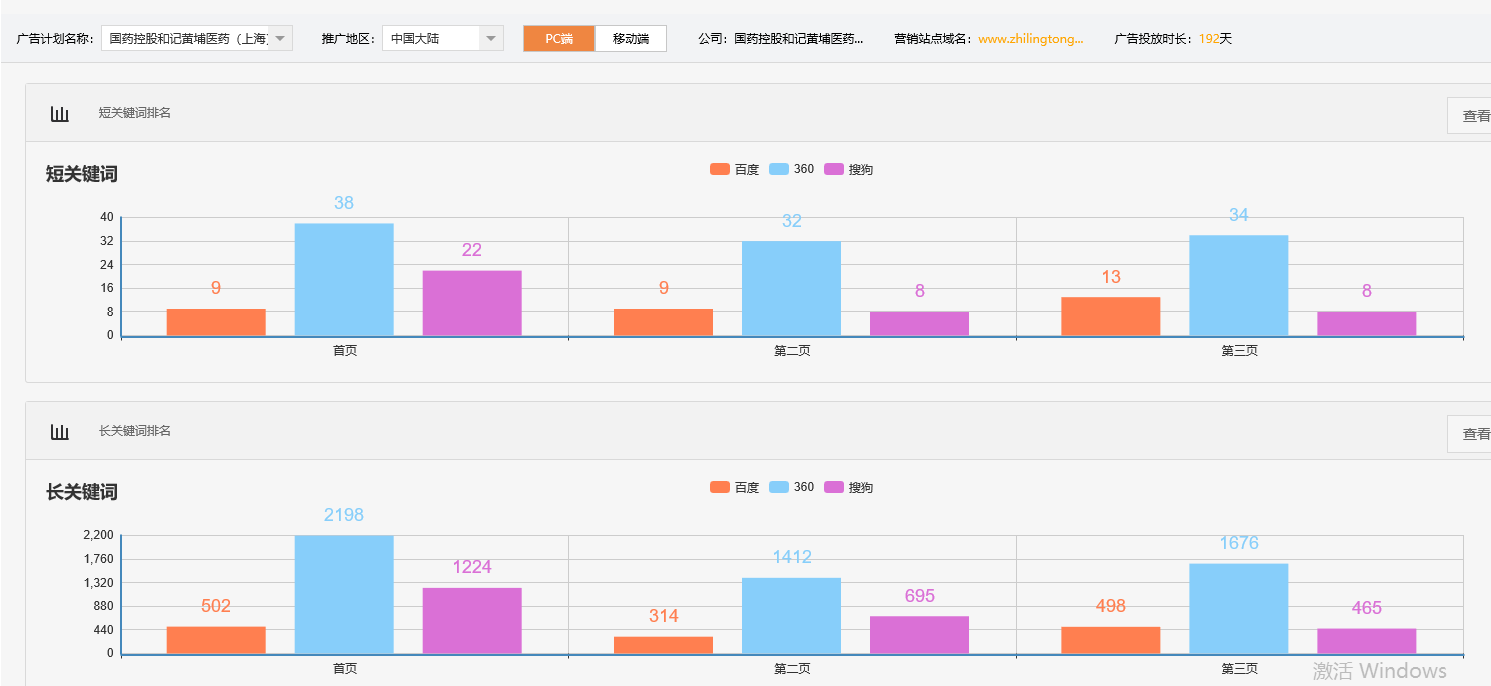Select the orange 百度 bar labeled 13
The height and width of the screenshot is (686, 1491).
[1110, 316]
